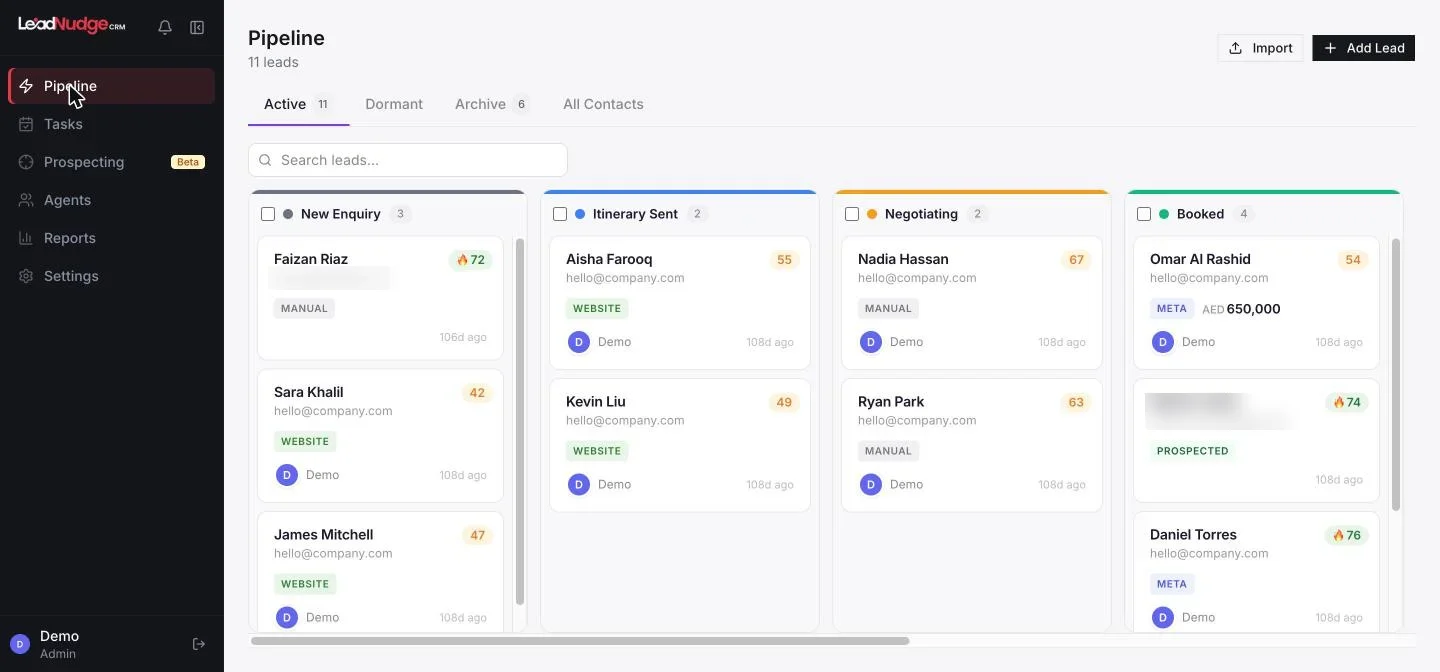Image resolution: width=1440 pixels, height=672 pixels.
Task: Click the LeadNudge CRM logo
Action: click(72, 25)
